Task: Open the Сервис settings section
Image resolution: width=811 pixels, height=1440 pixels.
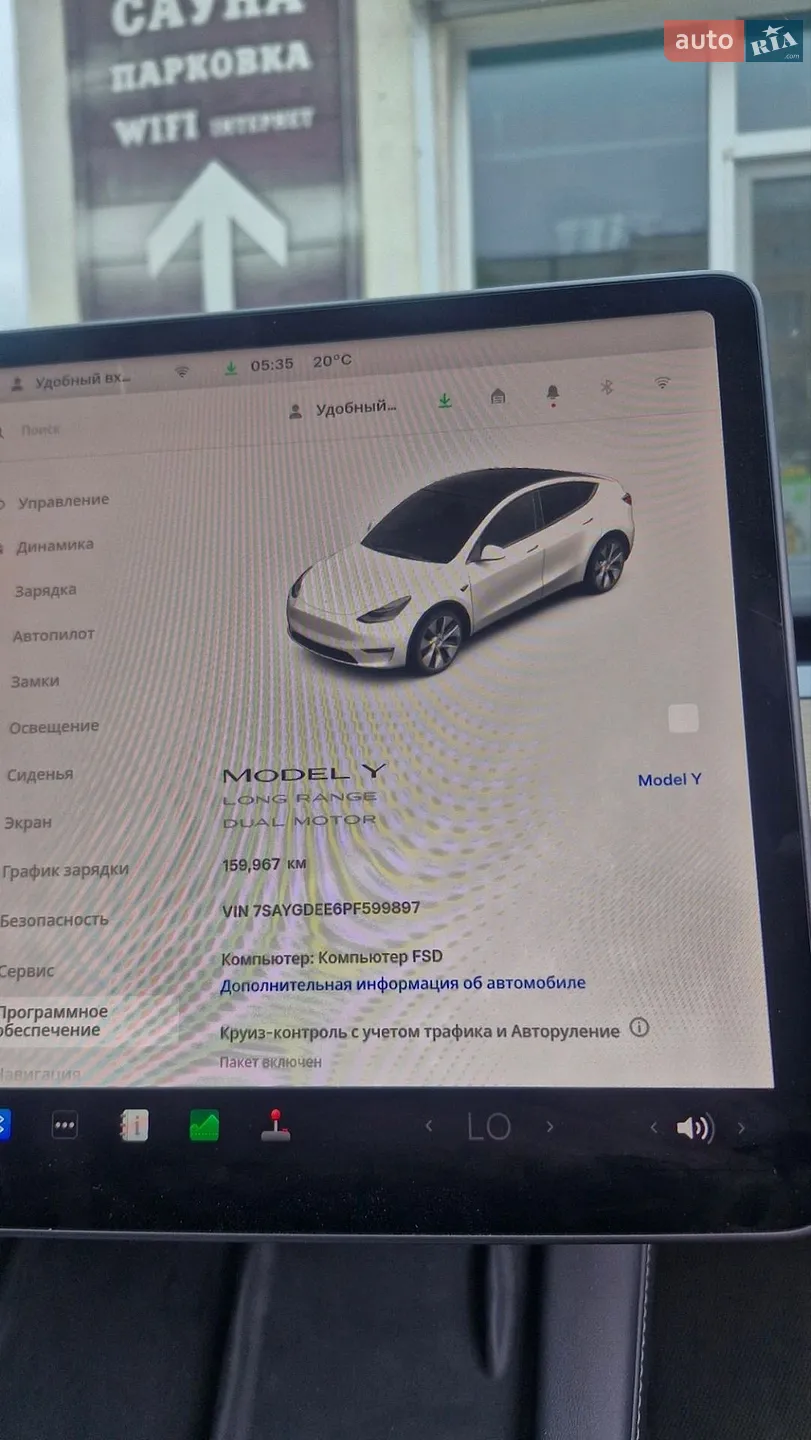Action: 27,971
